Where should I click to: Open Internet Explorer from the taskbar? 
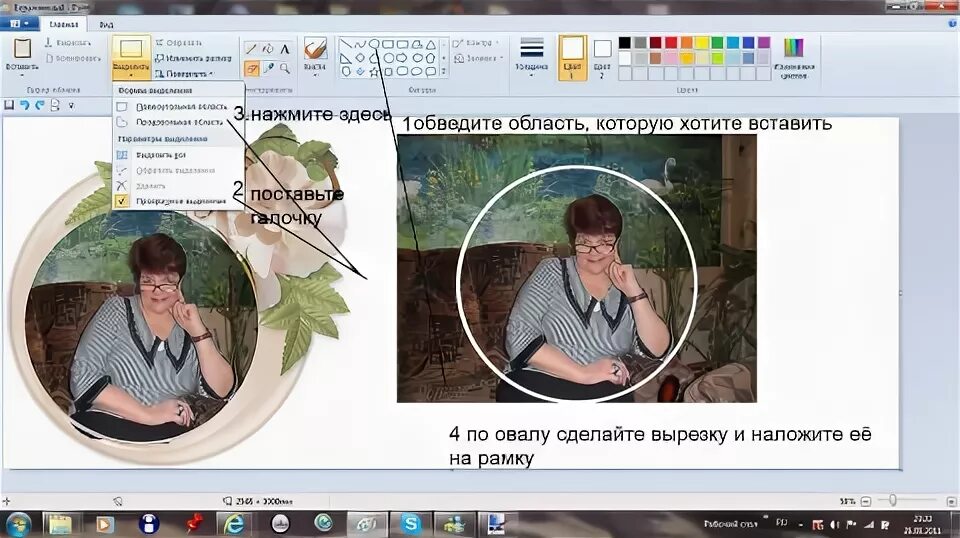tap(234, 524)
